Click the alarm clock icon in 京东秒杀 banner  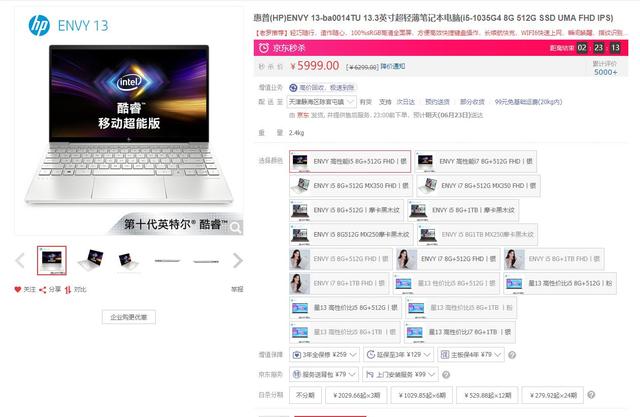click(264, 48)
